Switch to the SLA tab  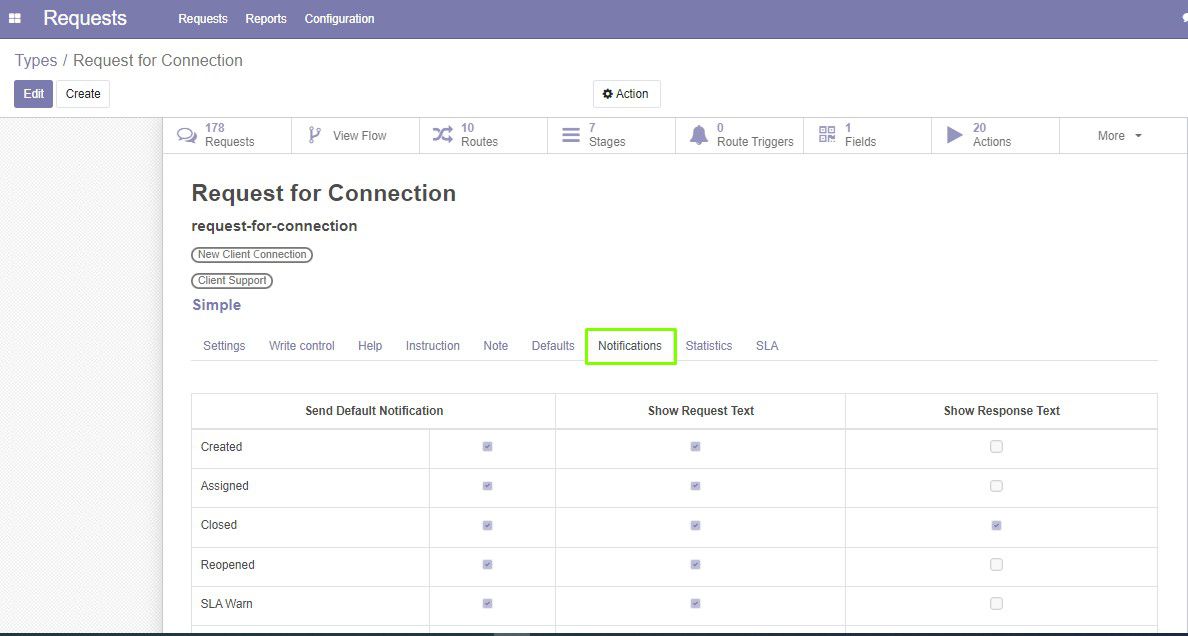coord(767,346)
